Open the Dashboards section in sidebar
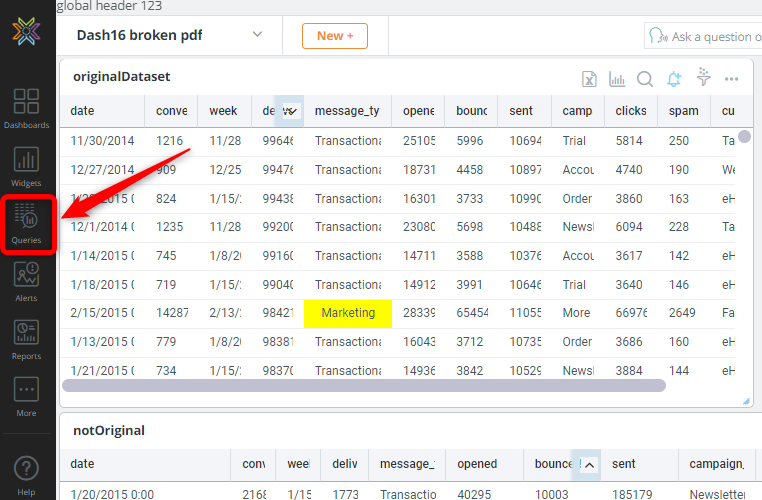Viewport: 762px width, 500px height. (x=26, y=109)
